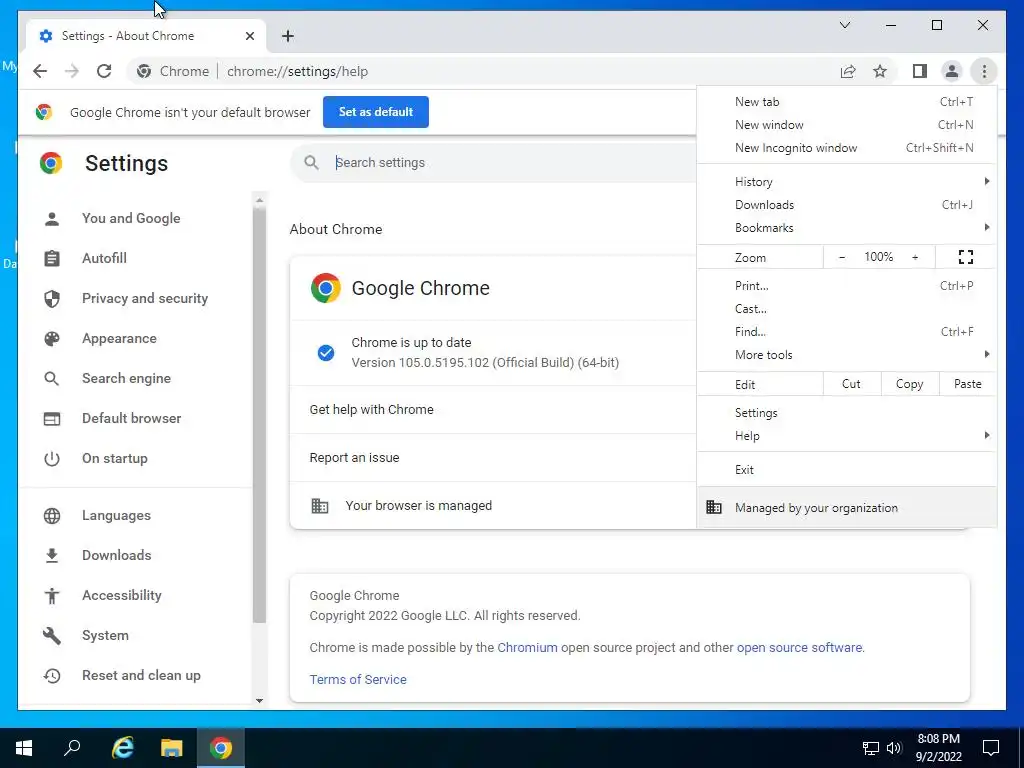Click the back navigation arrow

[x=40, y=71]
